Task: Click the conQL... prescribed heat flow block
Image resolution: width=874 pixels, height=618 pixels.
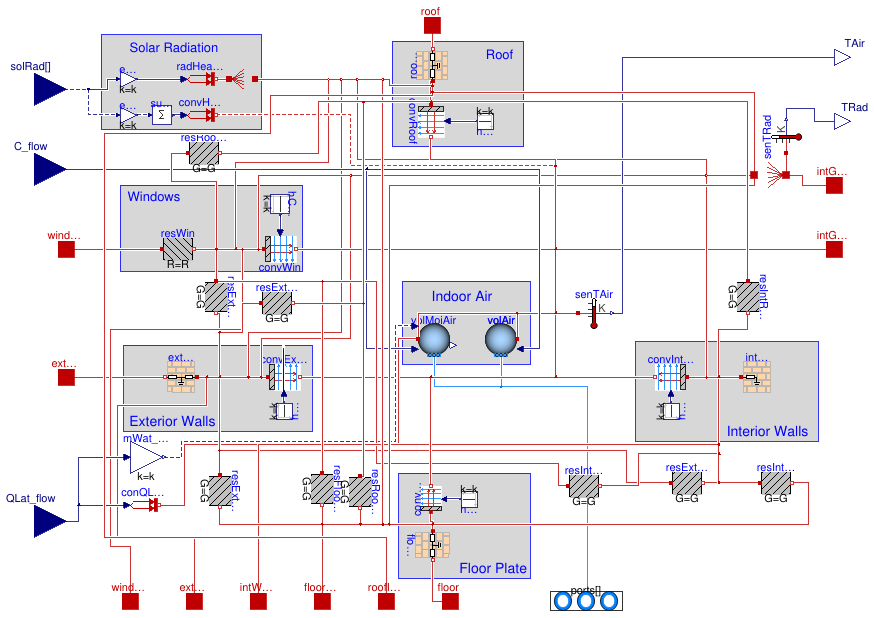Action: [146, 505]
